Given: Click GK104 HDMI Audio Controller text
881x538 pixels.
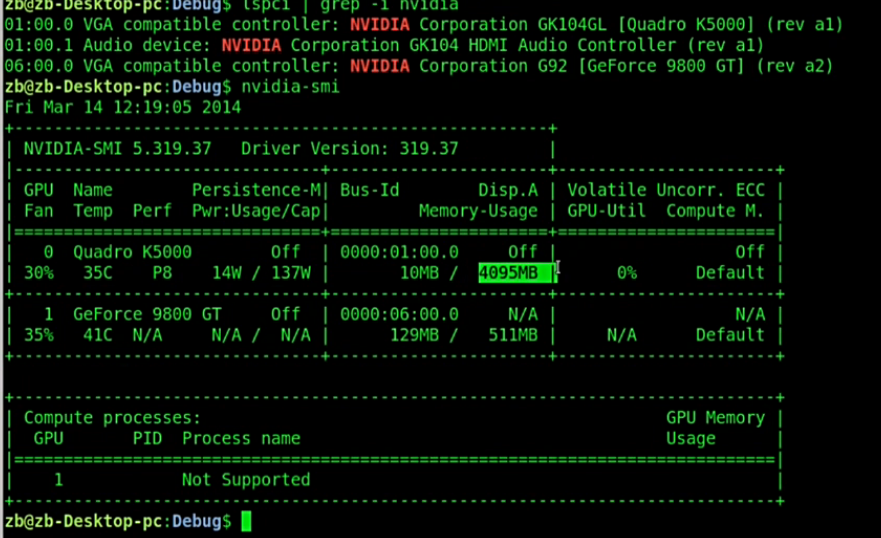Looking at the screenshot, I should pyautogui.click(x=543, y=45).
